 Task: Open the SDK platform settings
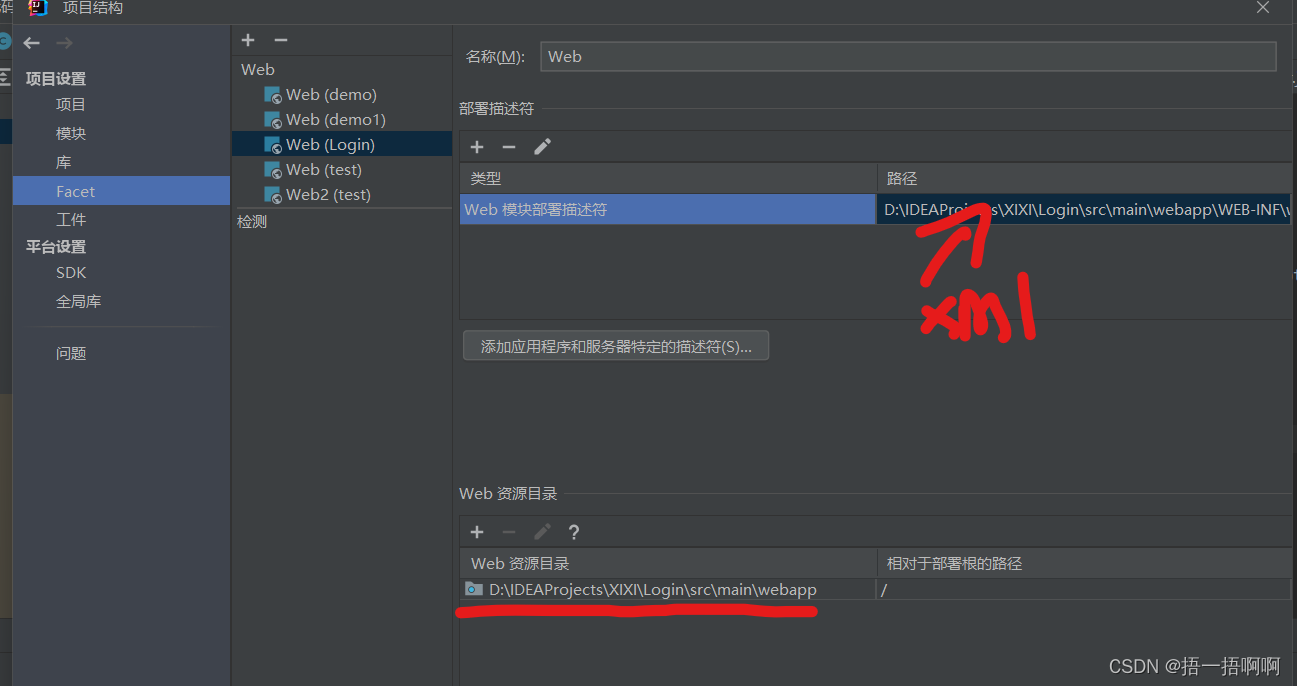[71, 272]
